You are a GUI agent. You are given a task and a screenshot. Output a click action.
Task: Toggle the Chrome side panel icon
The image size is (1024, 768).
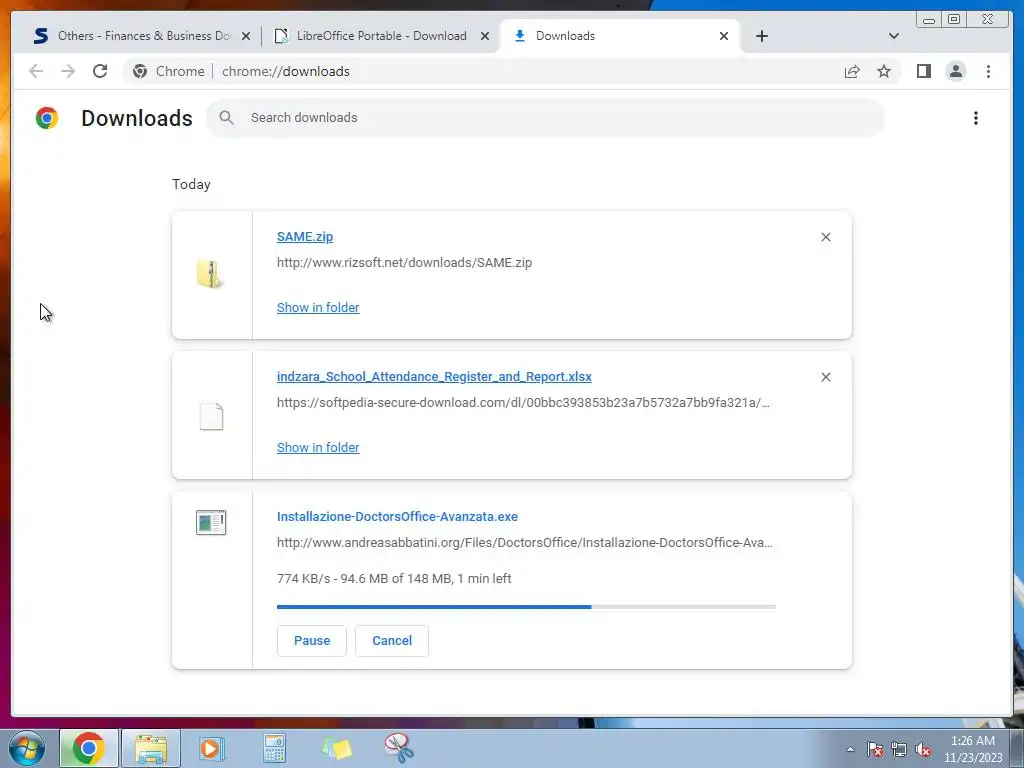(x=923, y=71)
